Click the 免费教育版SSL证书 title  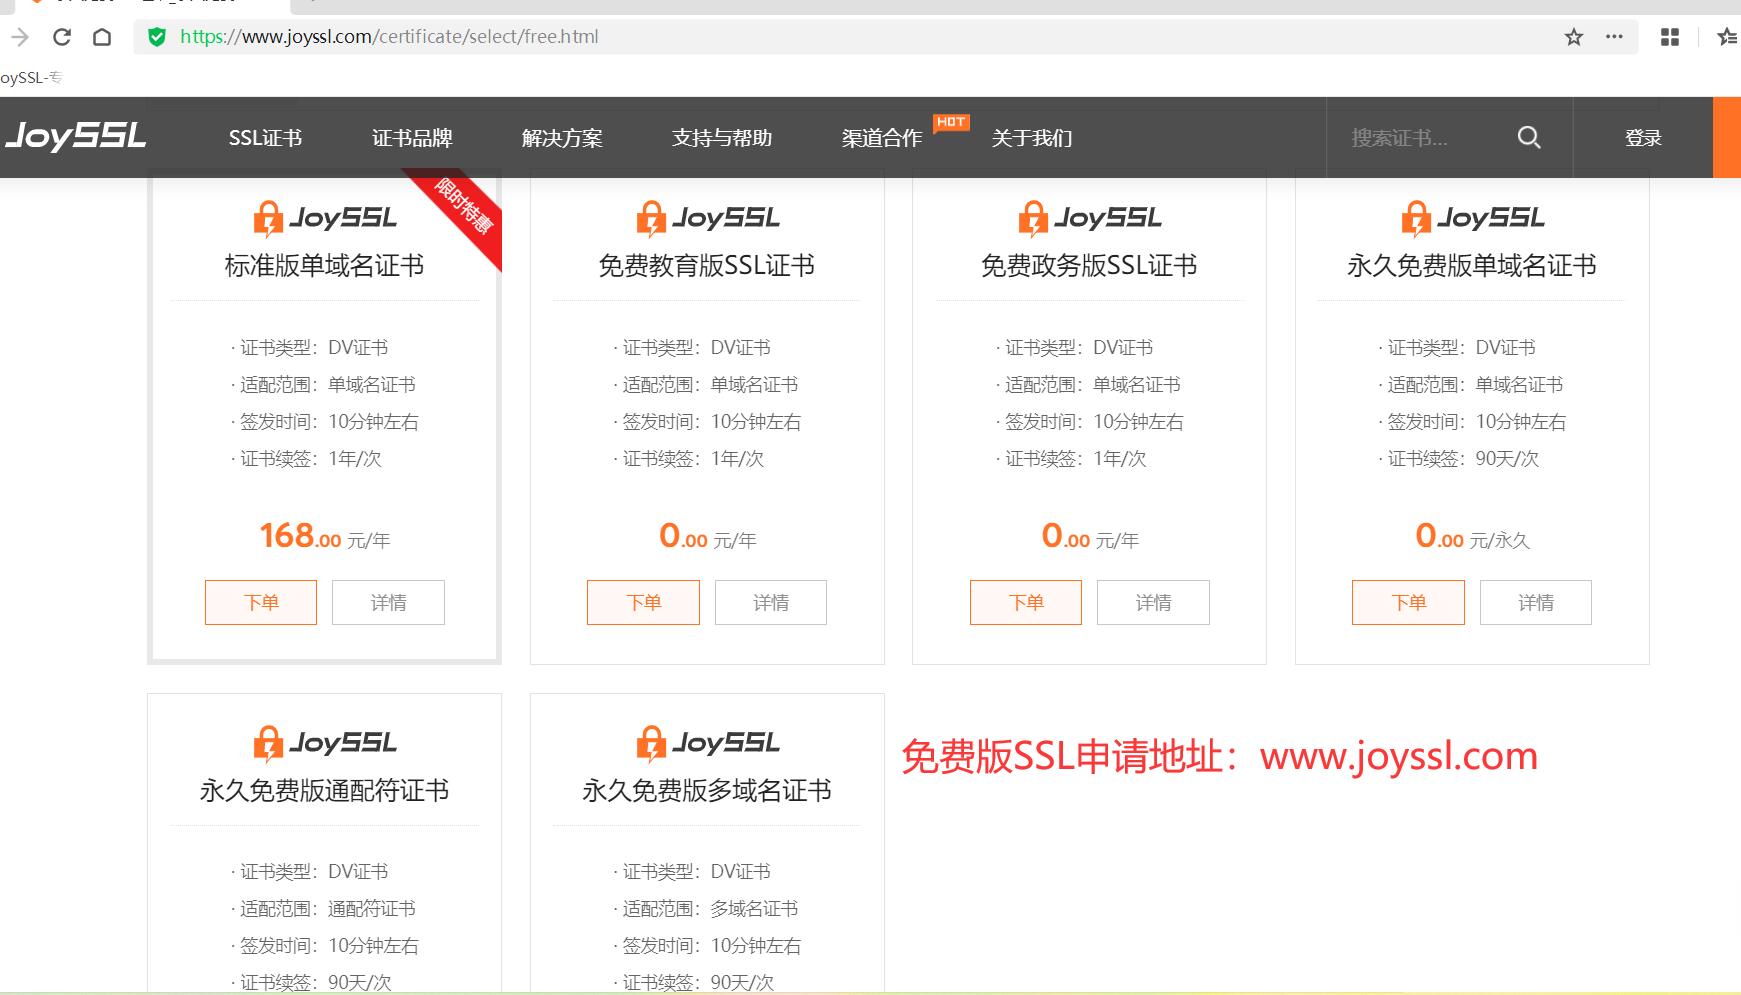click(x=707, y=265)
